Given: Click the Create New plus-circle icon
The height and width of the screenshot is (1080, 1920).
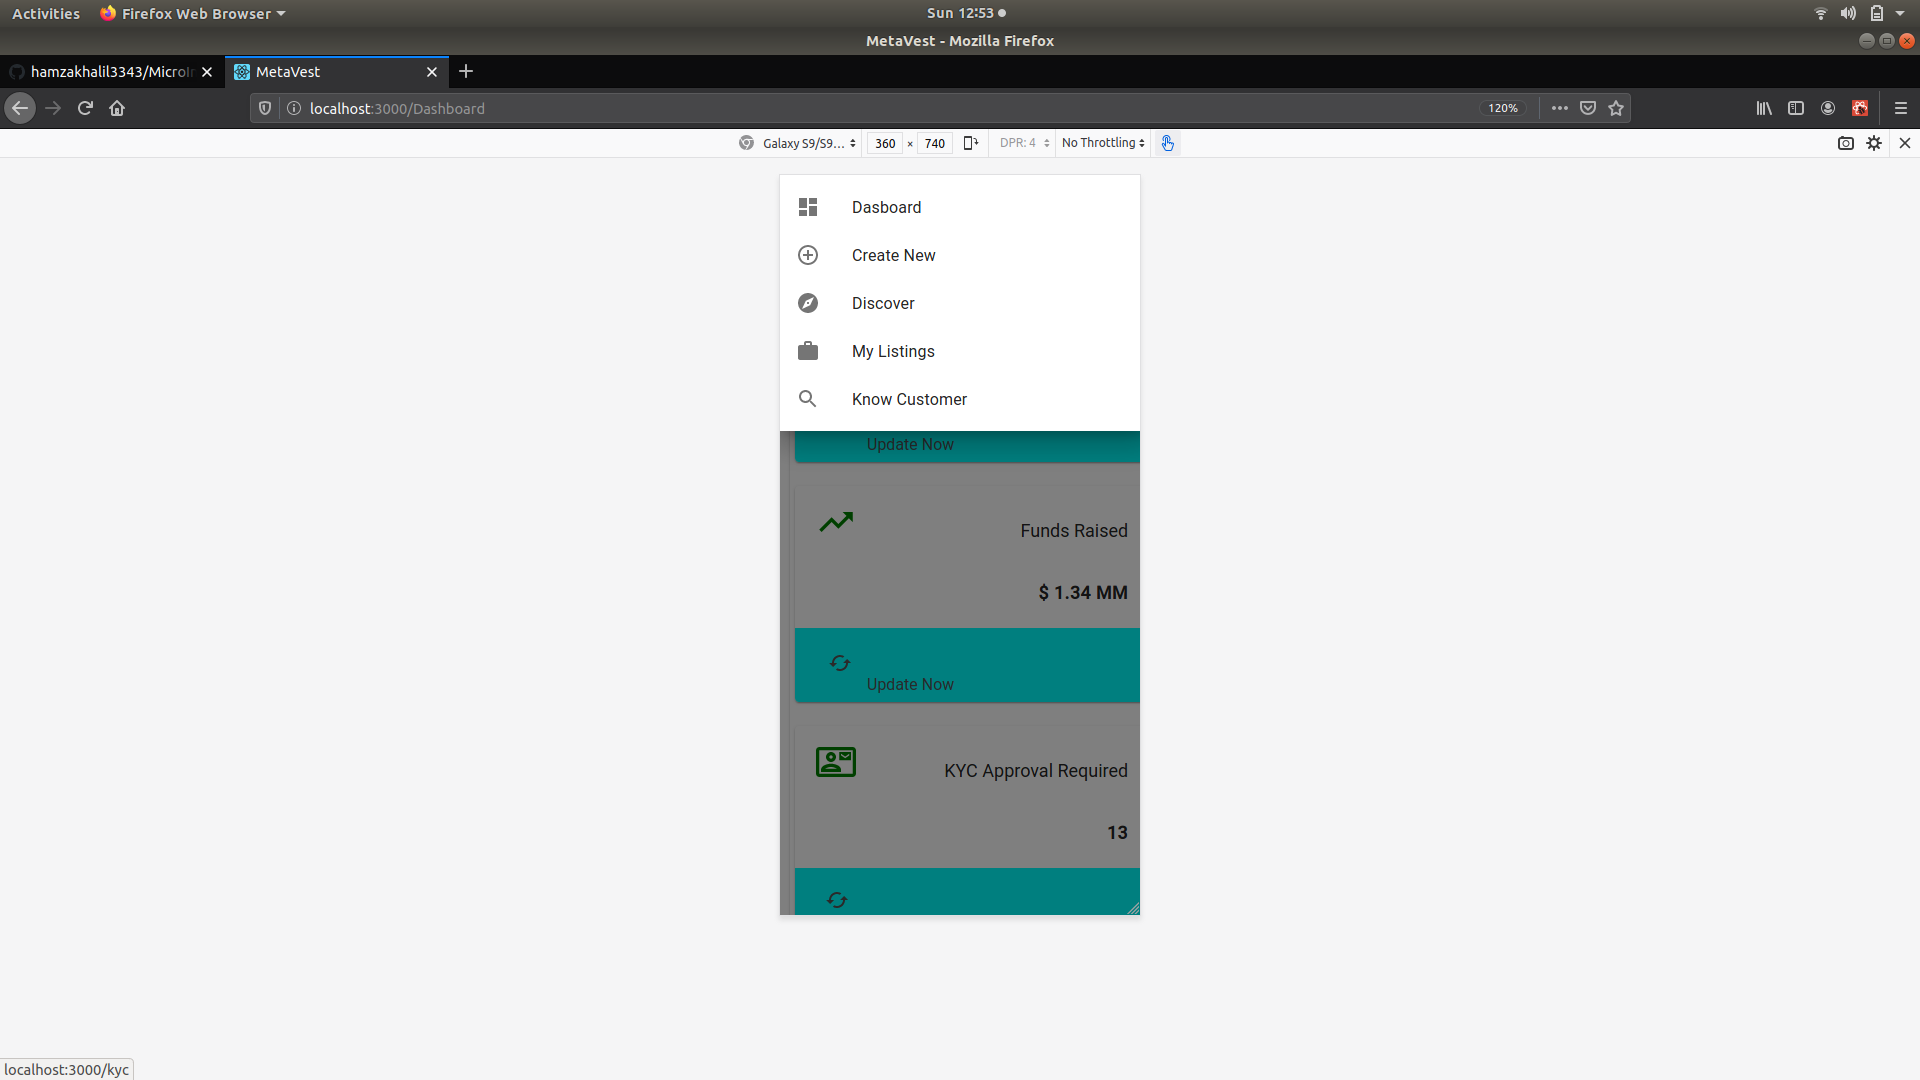Looking at the screenshot, I should (x=808, y=255).
